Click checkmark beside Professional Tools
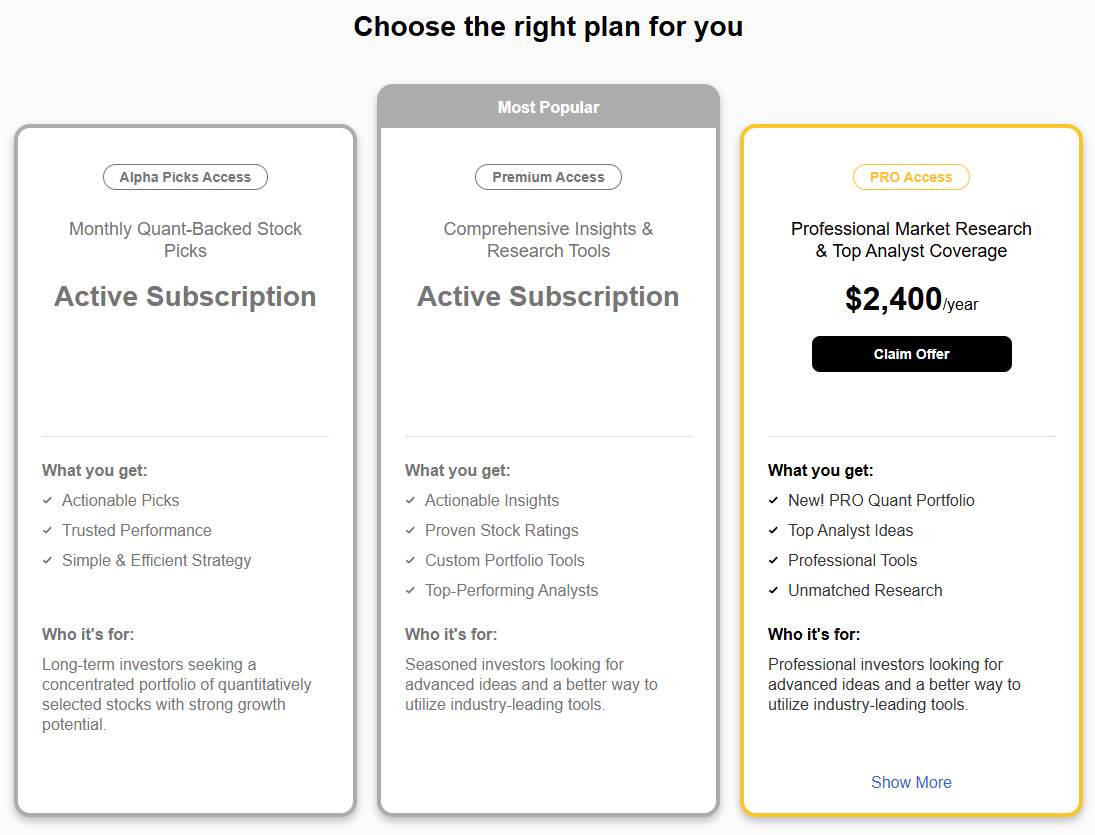Screen dimensions: 1095x835 (774, 560)
